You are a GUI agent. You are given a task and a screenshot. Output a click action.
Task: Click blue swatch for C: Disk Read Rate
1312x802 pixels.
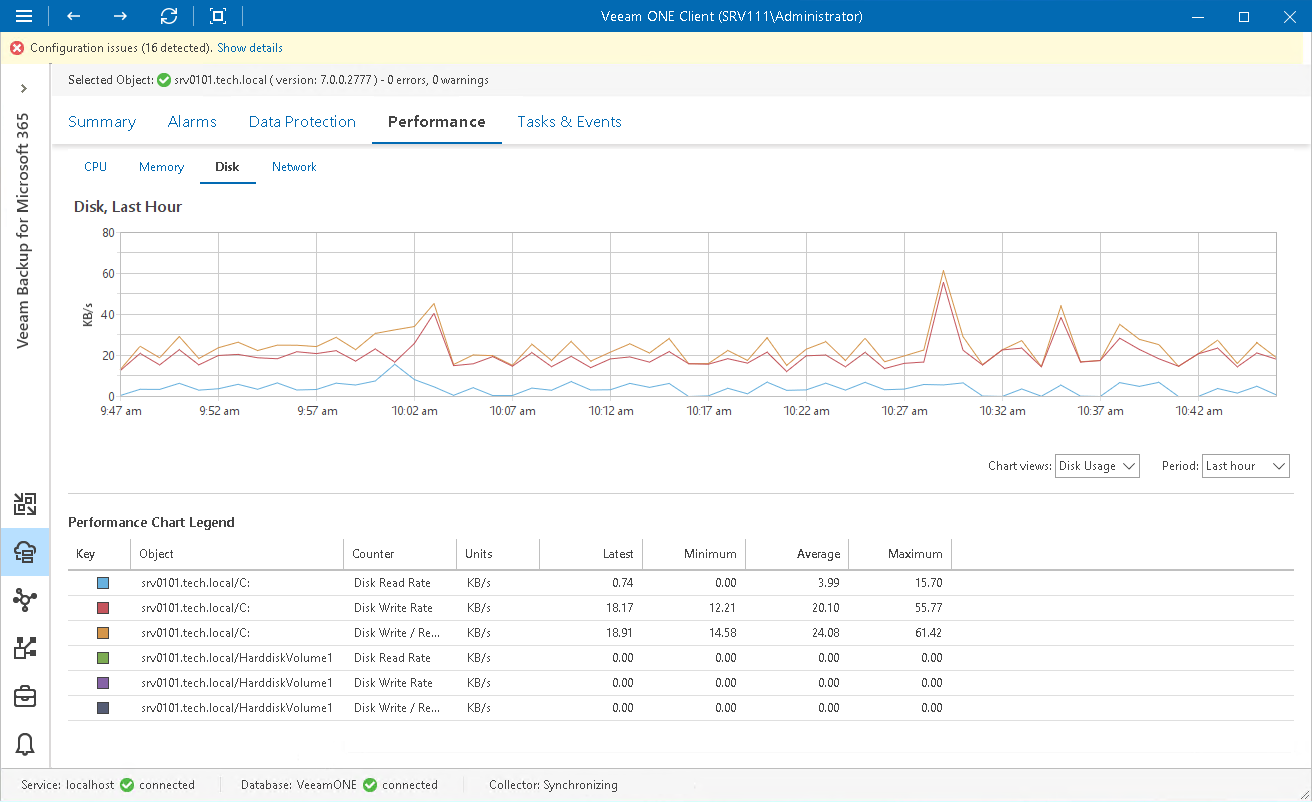click(103, 583)
